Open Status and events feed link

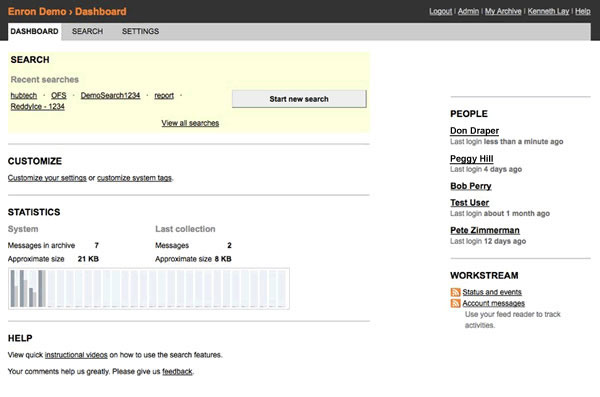[x=492, y=292]
